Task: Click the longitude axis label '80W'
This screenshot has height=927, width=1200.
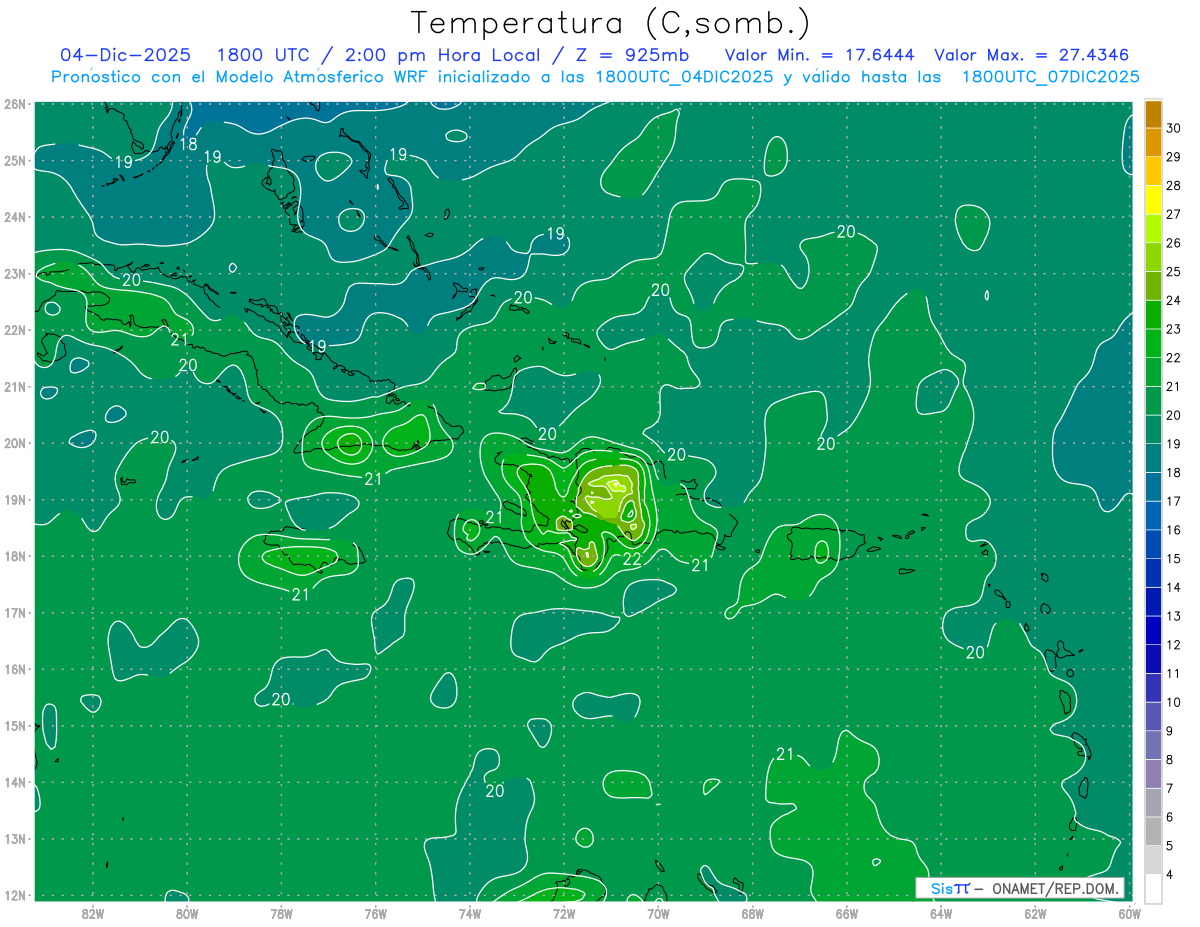Action: coord(187,913)
